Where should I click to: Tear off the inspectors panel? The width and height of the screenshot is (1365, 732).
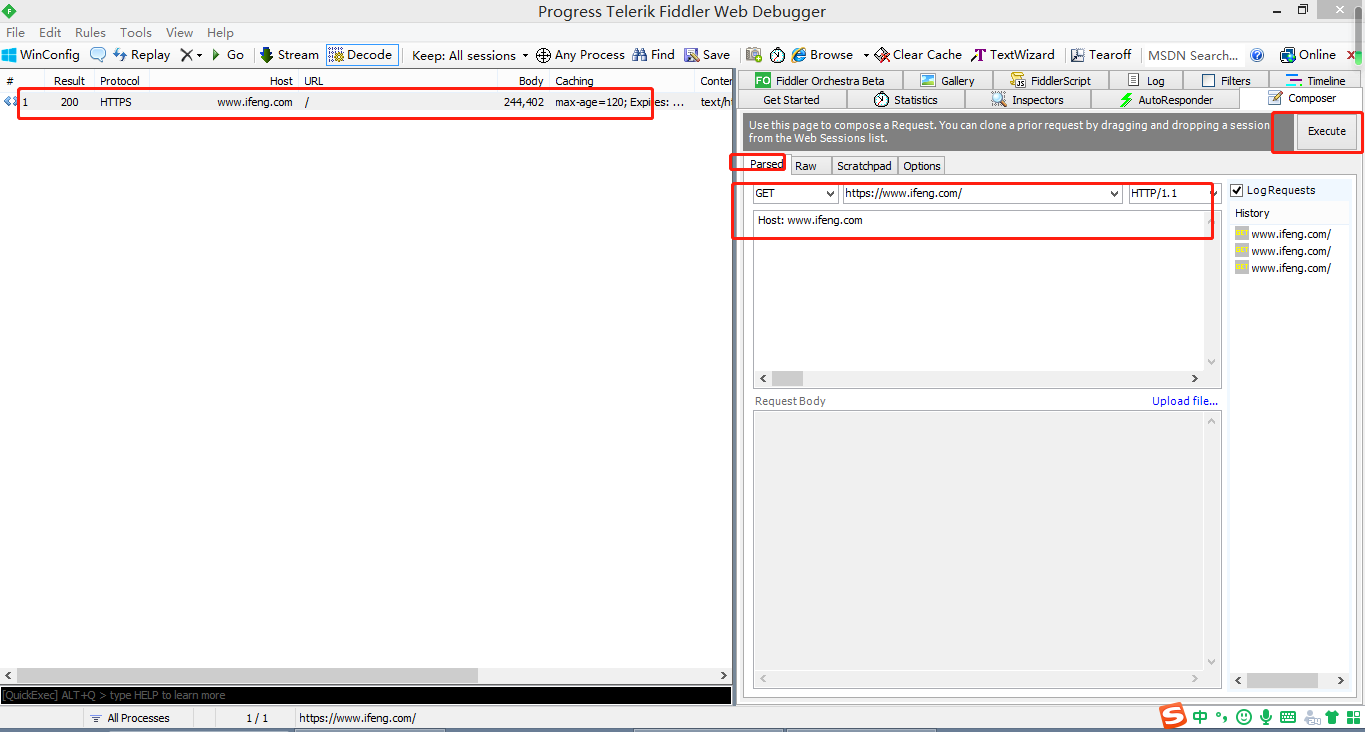tap(1101, 55)
